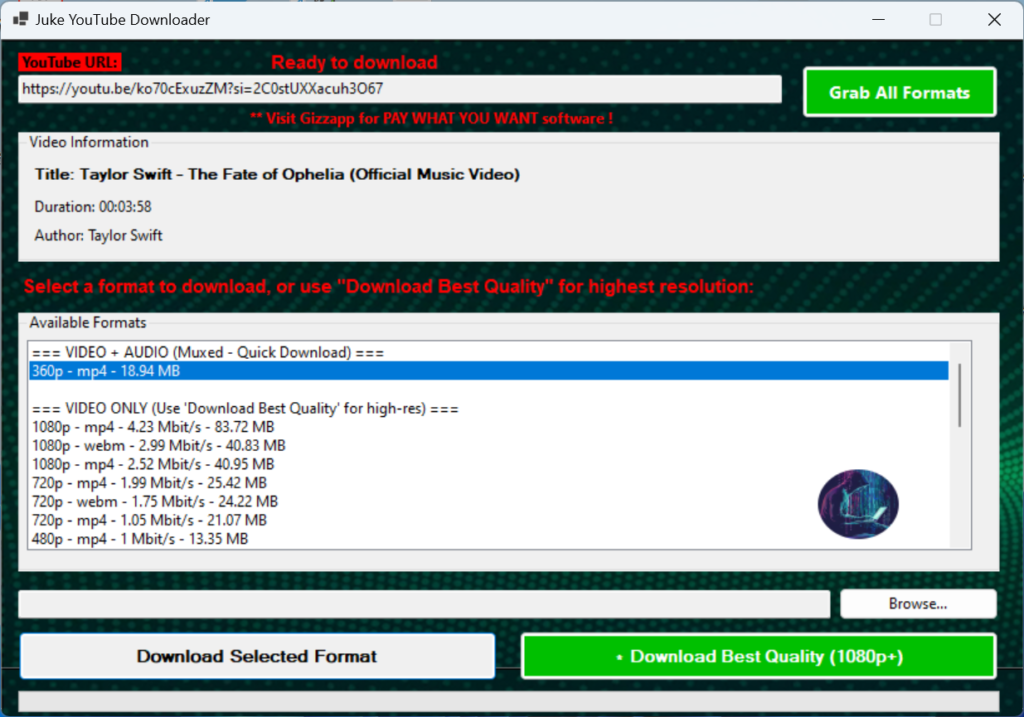Select 1080p mp4 4.23 Mbit/s format

point(152,427)
